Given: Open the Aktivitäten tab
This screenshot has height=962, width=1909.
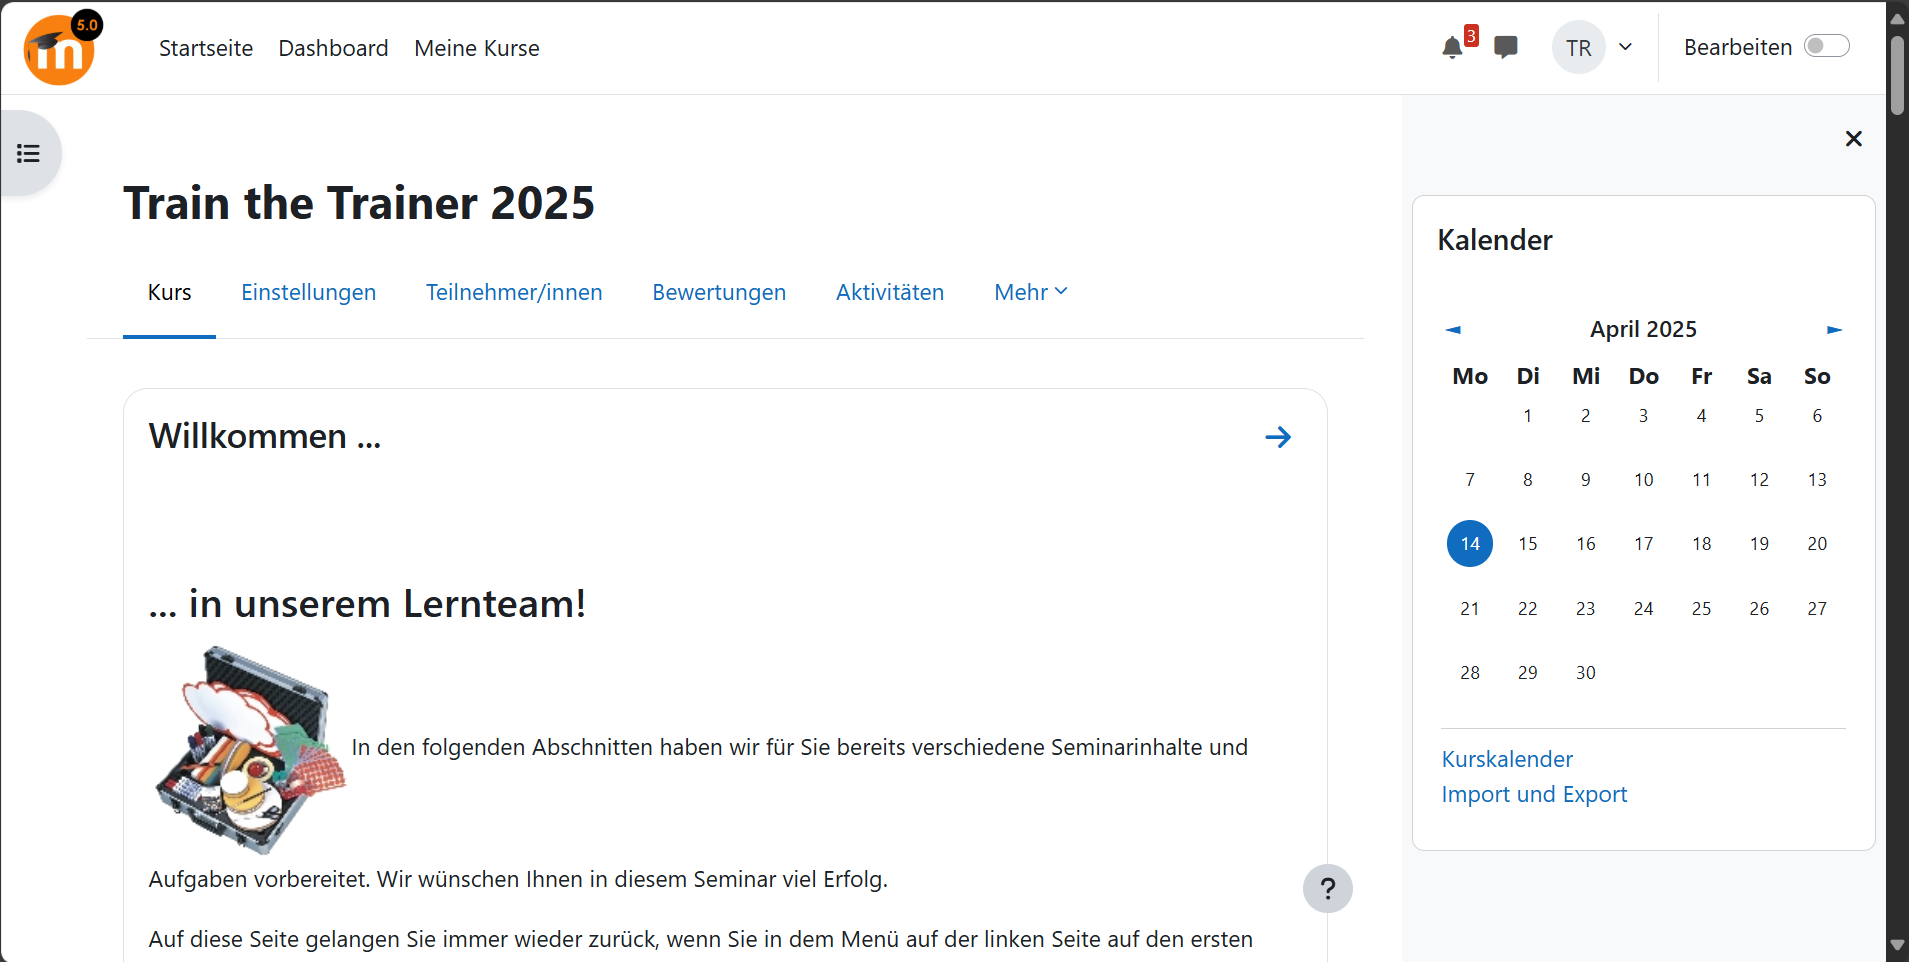Looking at the screenshot, I should point(890,292).
